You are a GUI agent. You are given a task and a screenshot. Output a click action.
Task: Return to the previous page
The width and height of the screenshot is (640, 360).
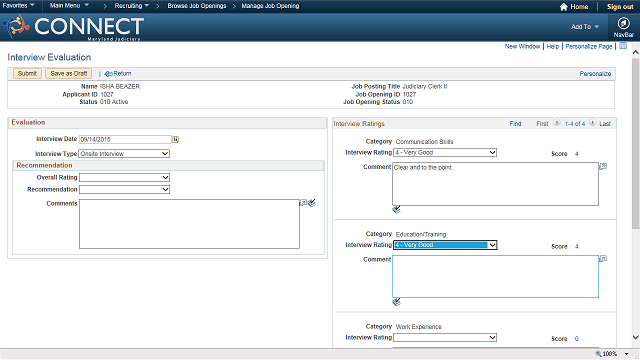coord(118,73)
